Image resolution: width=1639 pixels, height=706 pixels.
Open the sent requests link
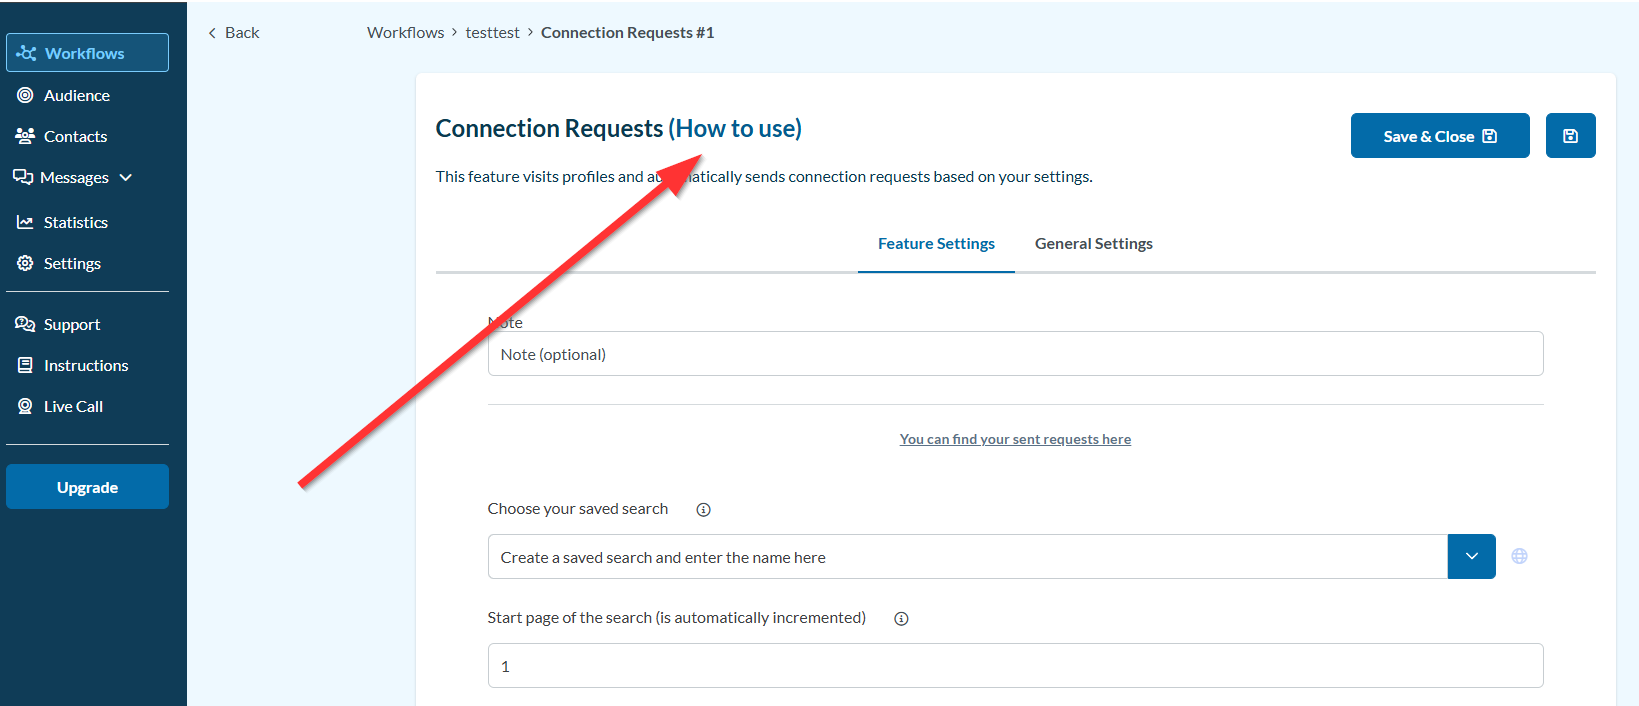[1015, 439]
